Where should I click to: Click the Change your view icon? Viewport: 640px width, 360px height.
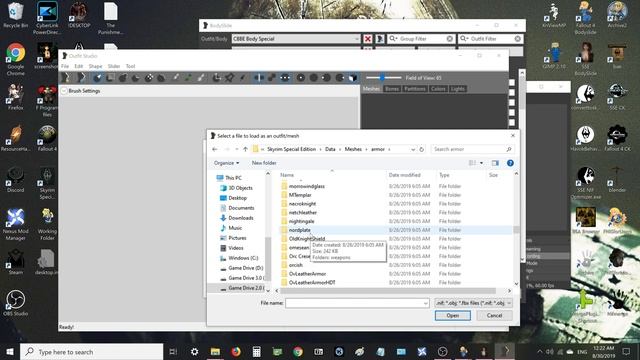pos(472,163)
